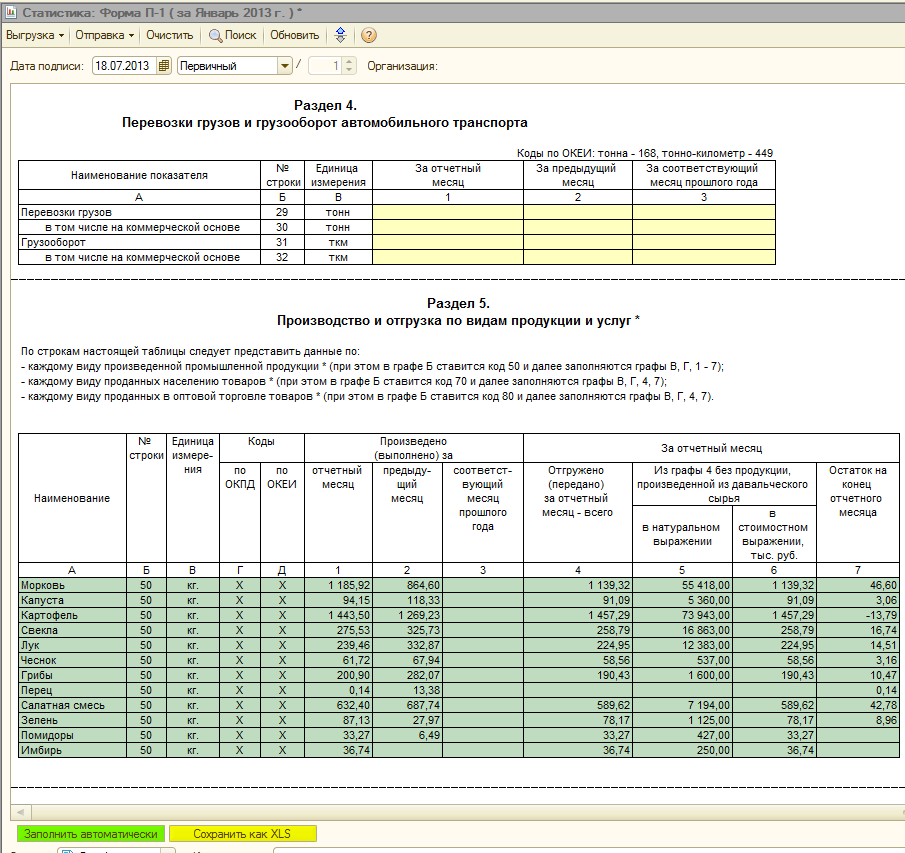Click the 5 360,00 value for Капуста

click(682, 600)
